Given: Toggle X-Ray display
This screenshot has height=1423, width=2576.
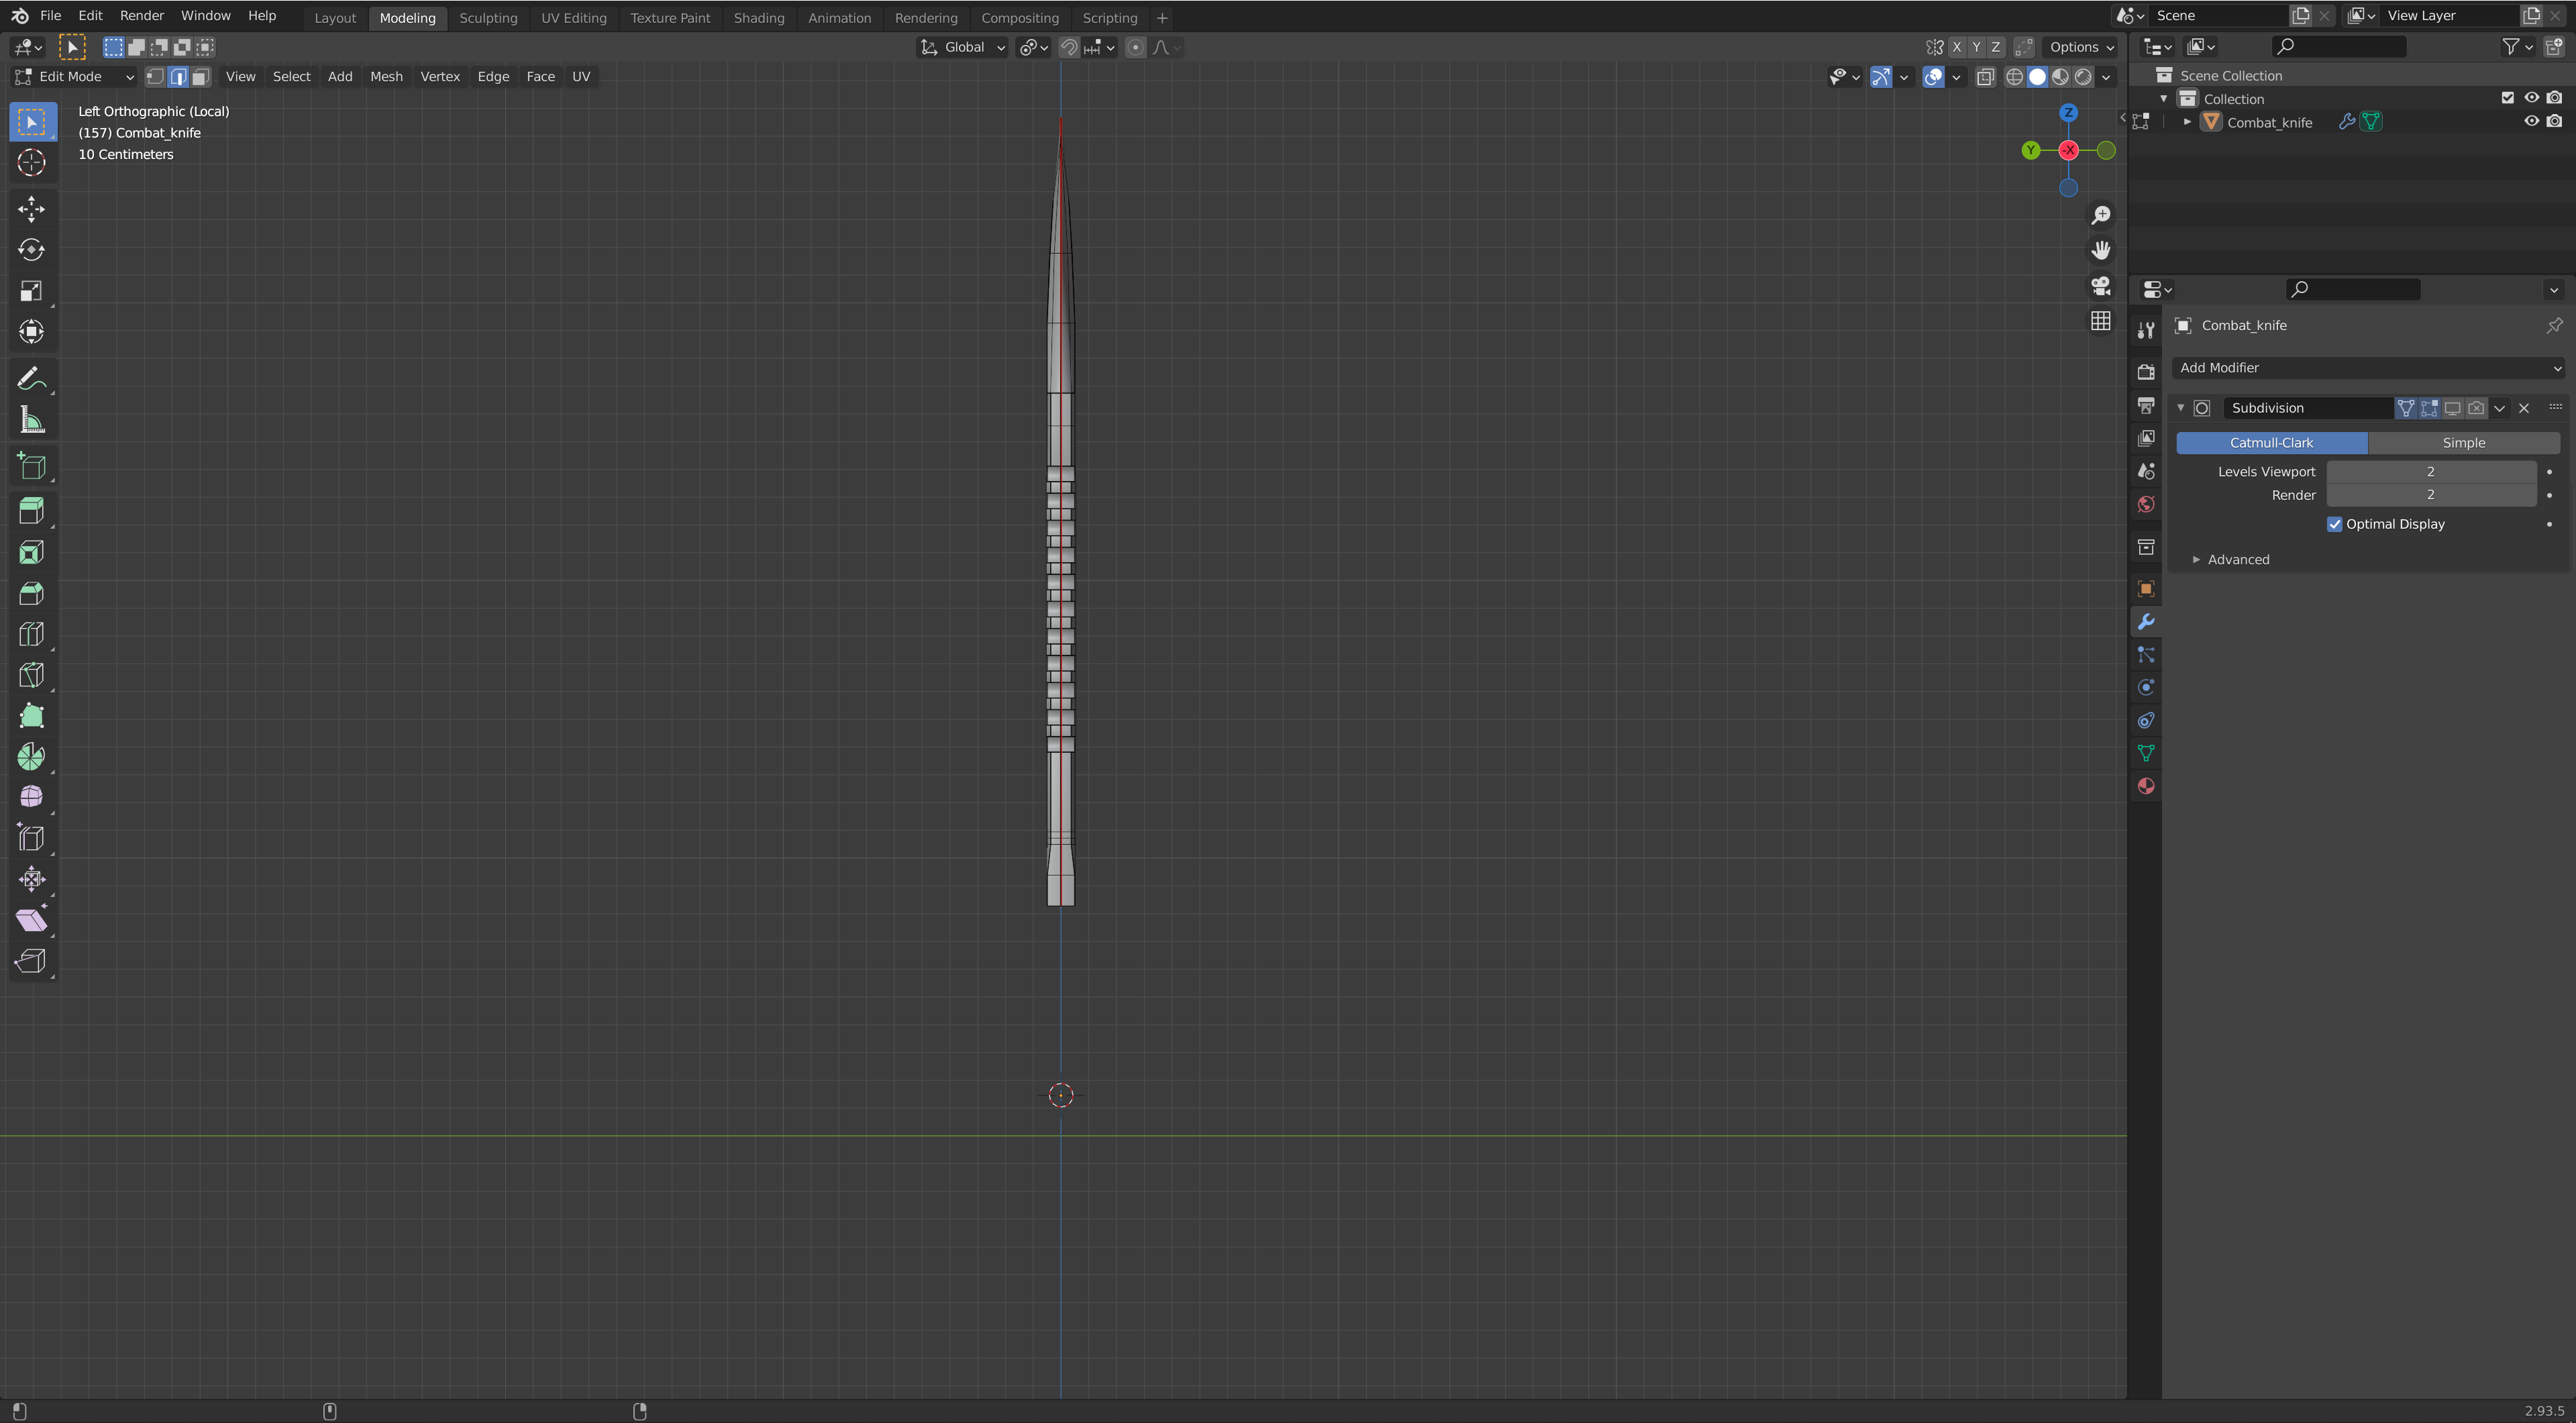Looking at the screenshot, I should pyautogui.click(x=1986, y=77).
